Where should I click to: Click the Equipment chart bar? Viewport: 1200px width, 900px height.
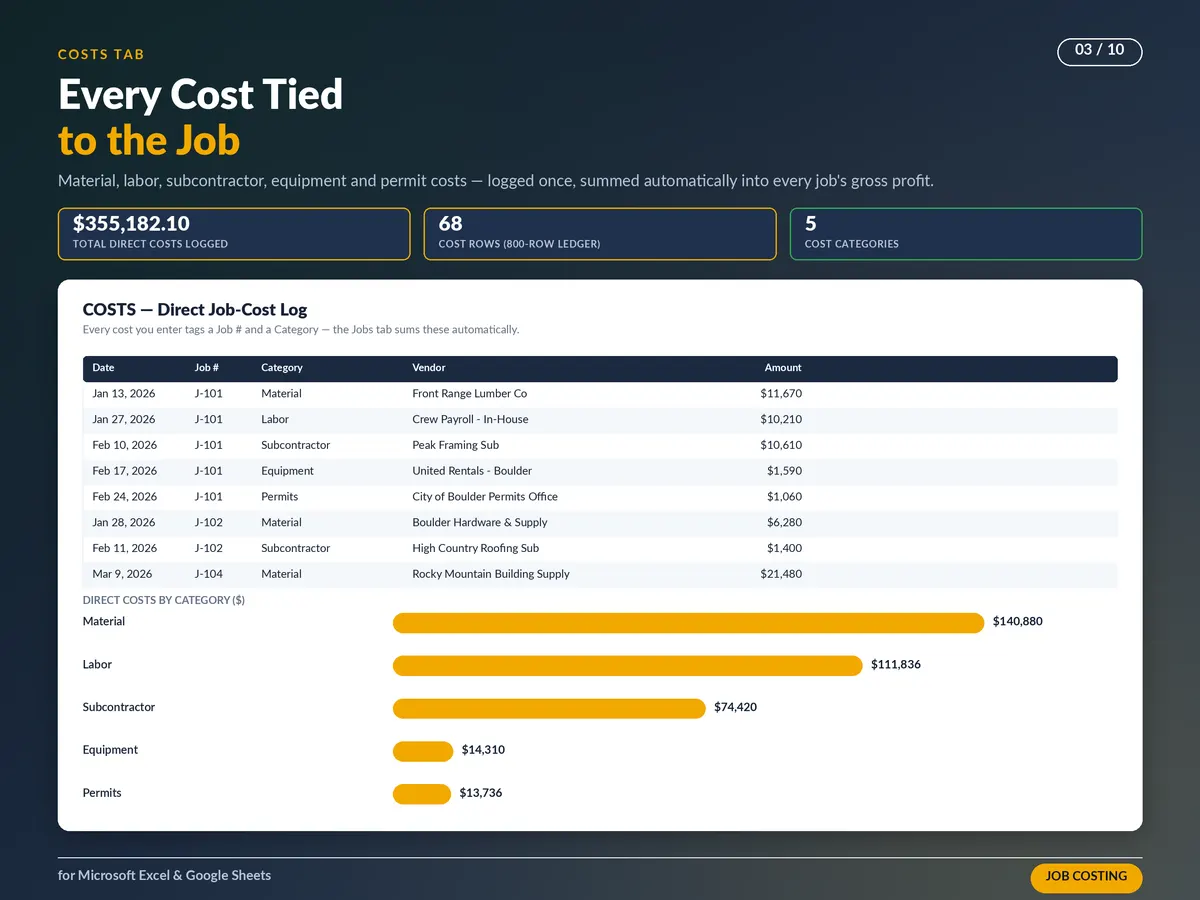[423, 751]
